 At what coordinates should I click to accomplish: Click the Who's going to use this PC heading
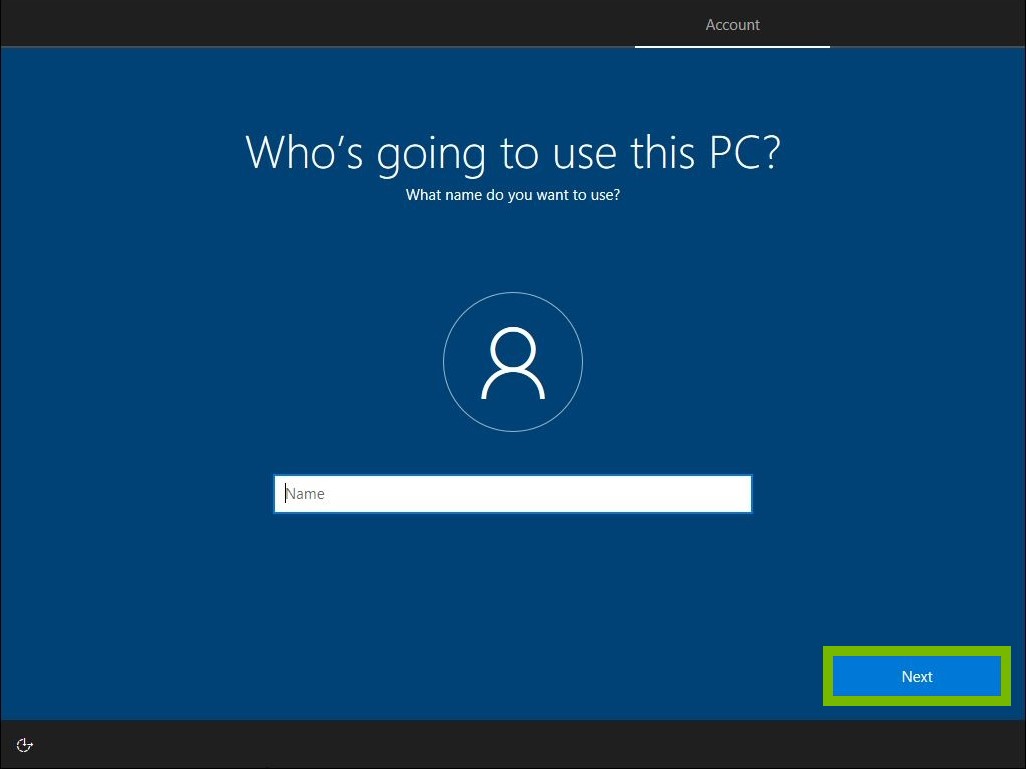[513, 152]
